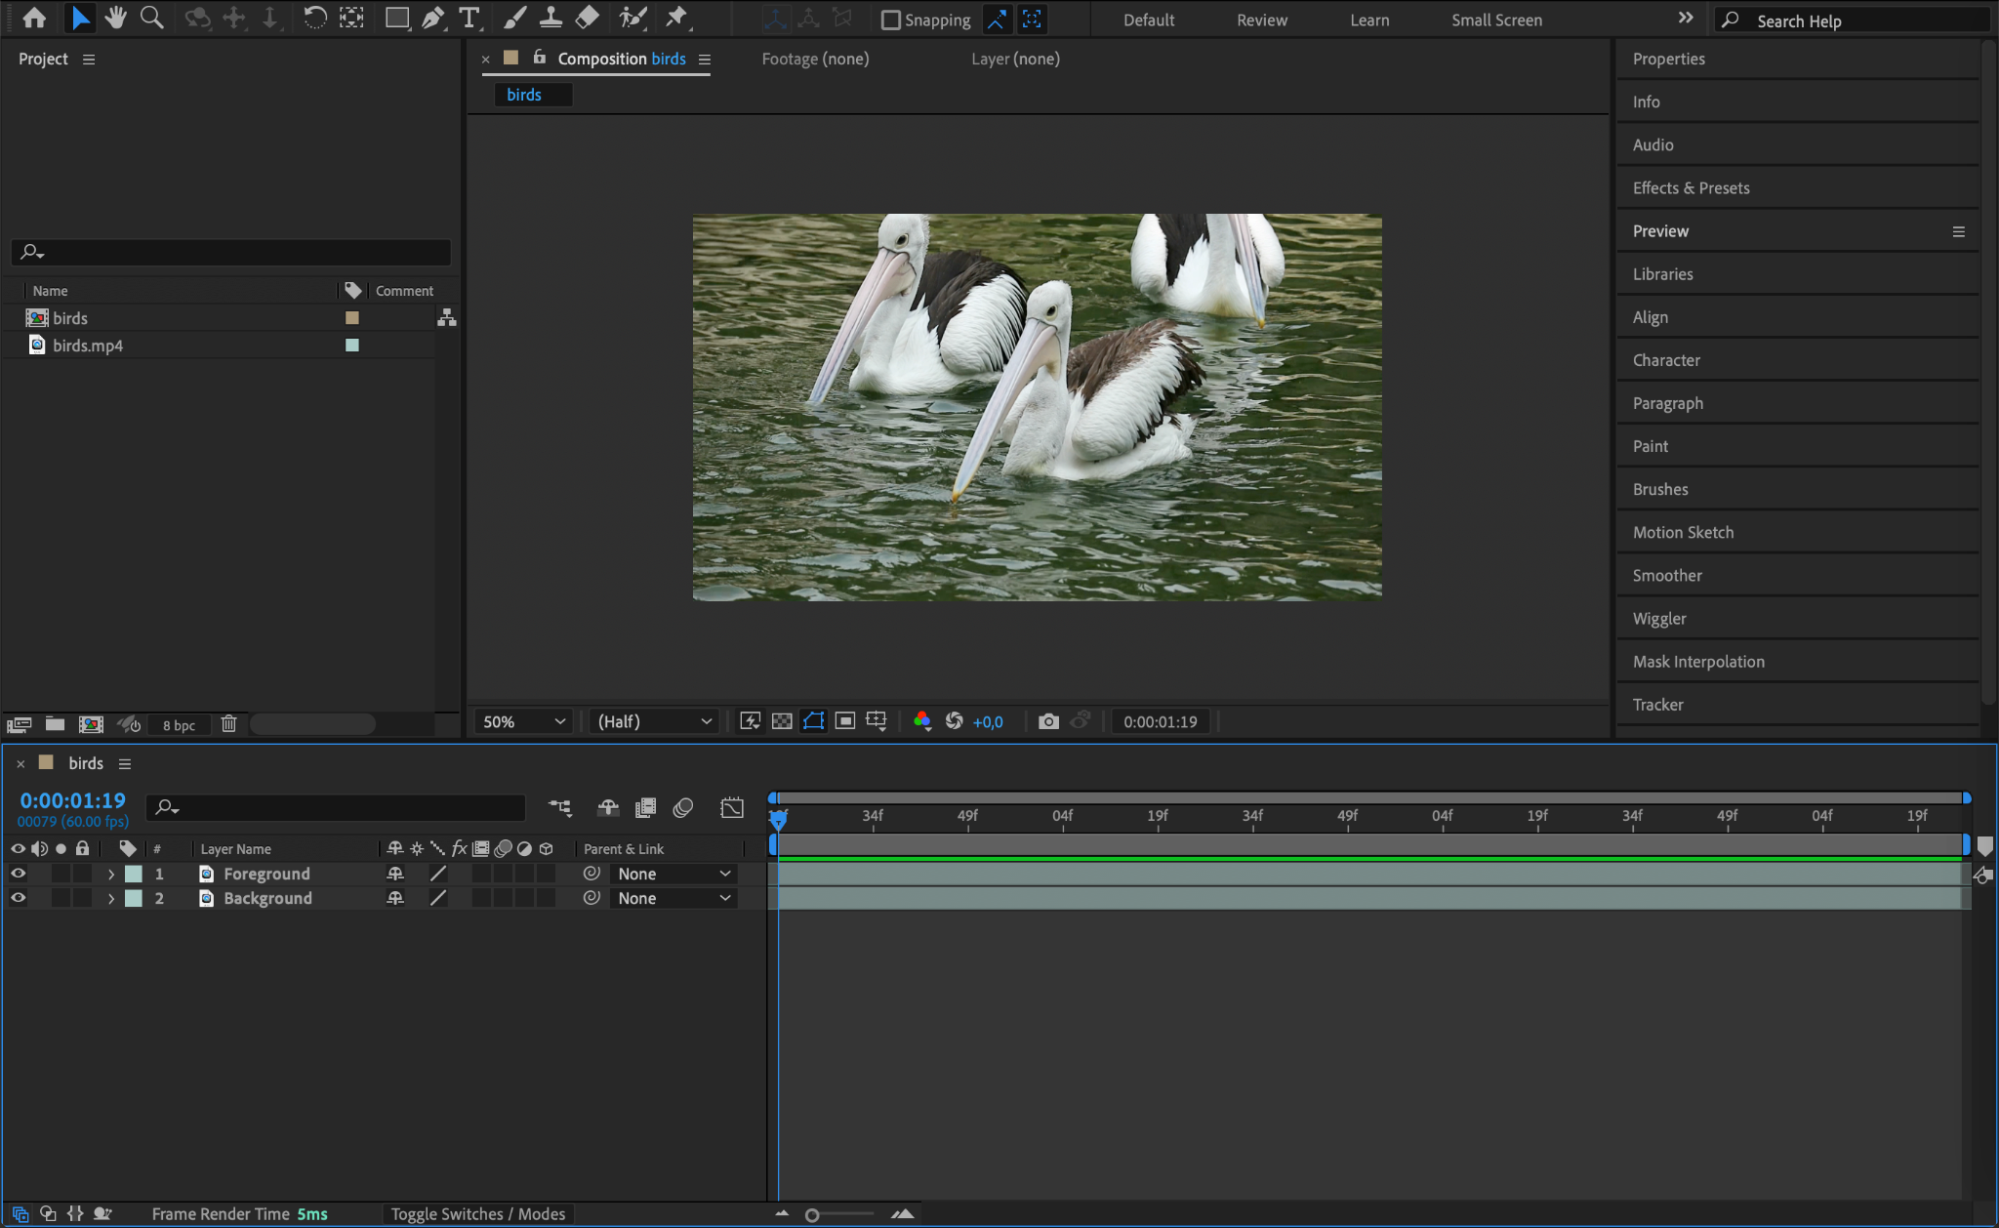Select the Zoom tool in toolbar
1999x1228 pixels.
pos(152,18)
